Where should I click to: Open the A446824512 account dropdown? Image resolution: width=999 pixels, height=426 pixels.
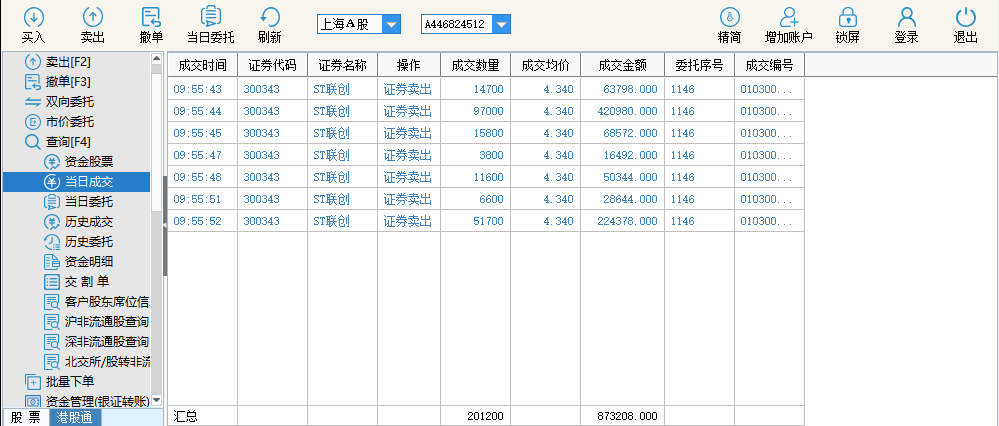click(501, 25)
